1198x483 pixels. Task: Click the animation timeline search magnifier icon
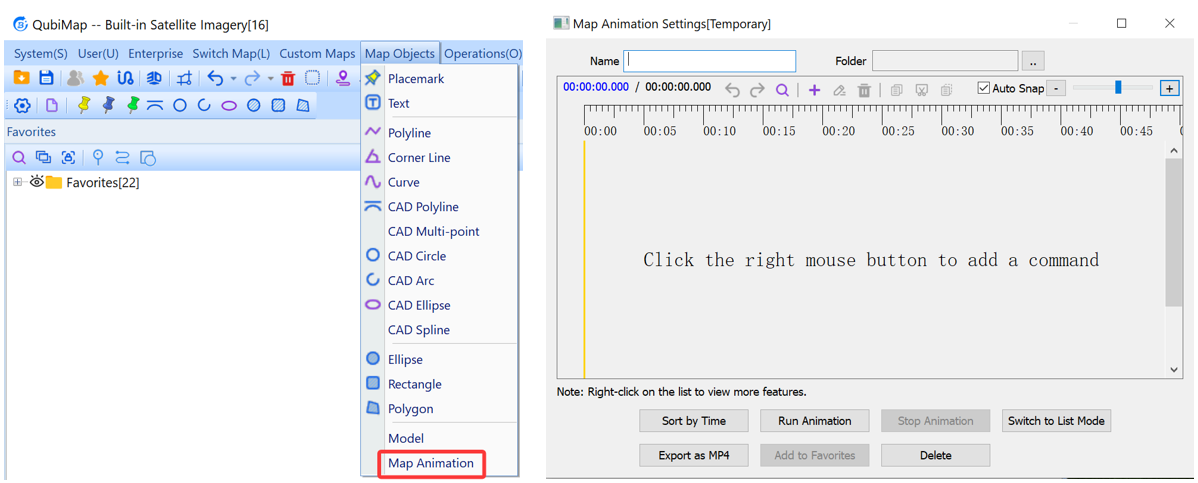coord(782,89)
